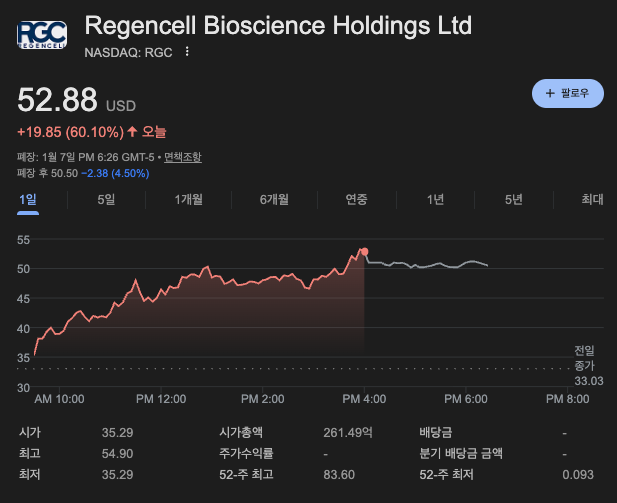Viewport: 617px width, 503px height.
Task: Click the 52.88 current price value
Action: point(57,100)
